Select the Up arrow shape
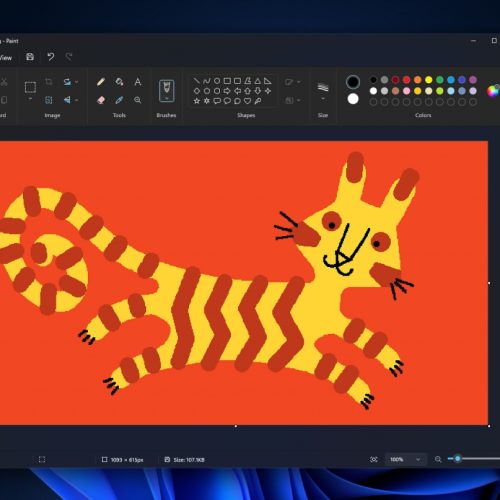 point(247,91)
